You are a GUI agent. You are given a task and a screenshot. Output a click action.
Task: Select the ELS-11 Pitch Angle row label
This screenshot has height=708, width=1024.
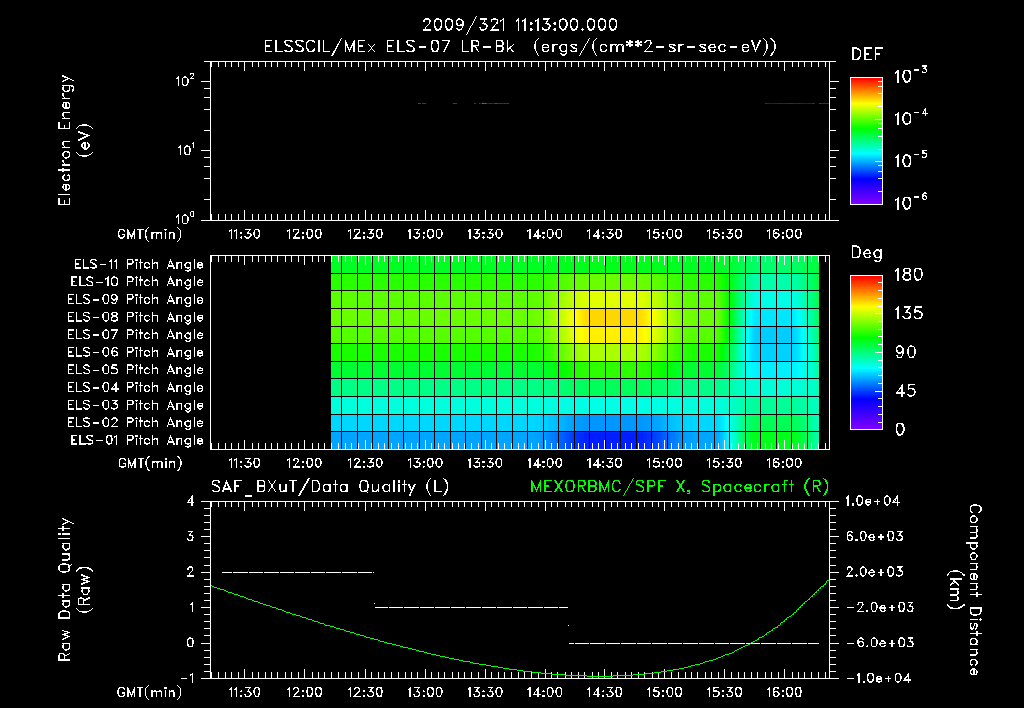pos(138,265)
